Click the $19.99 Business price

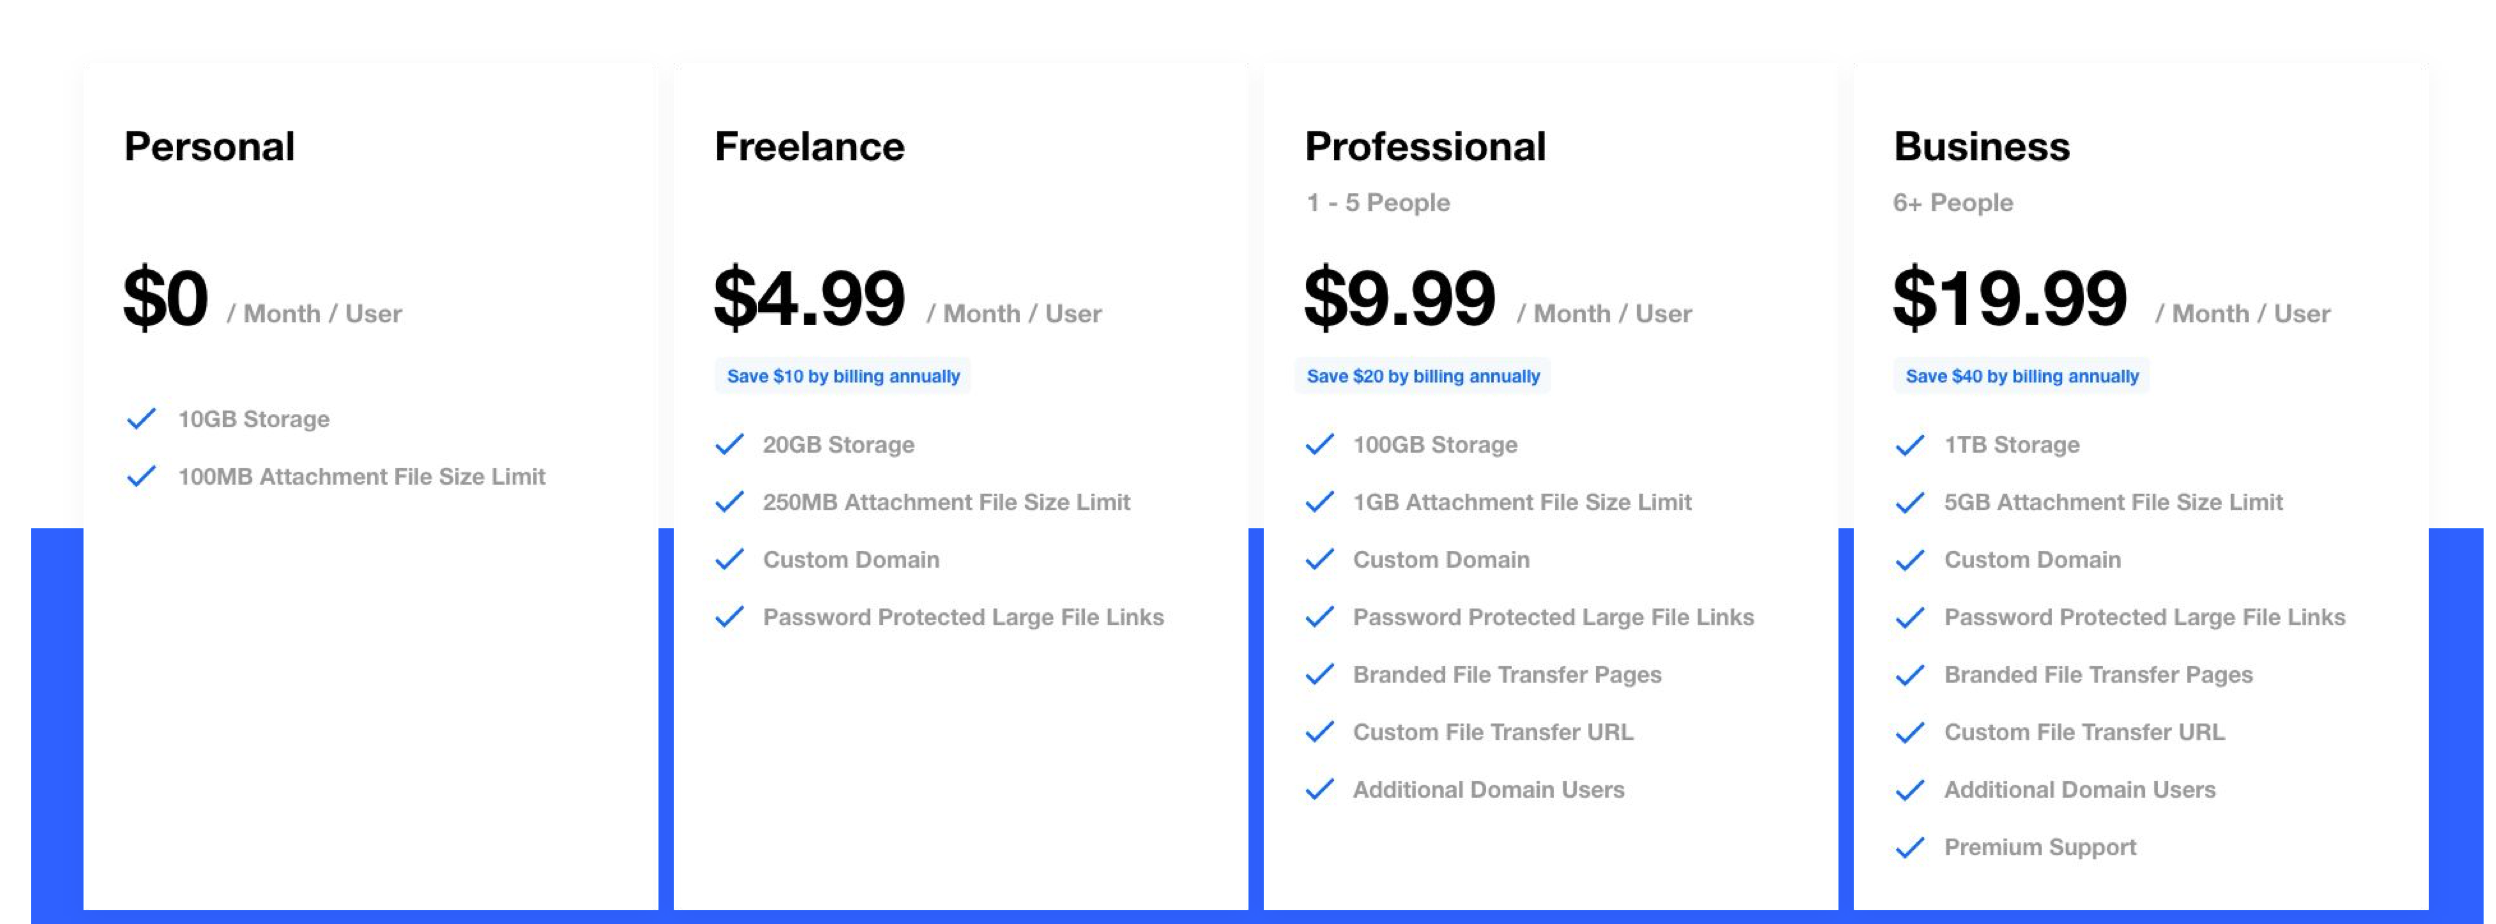(x=2010, y=298)
